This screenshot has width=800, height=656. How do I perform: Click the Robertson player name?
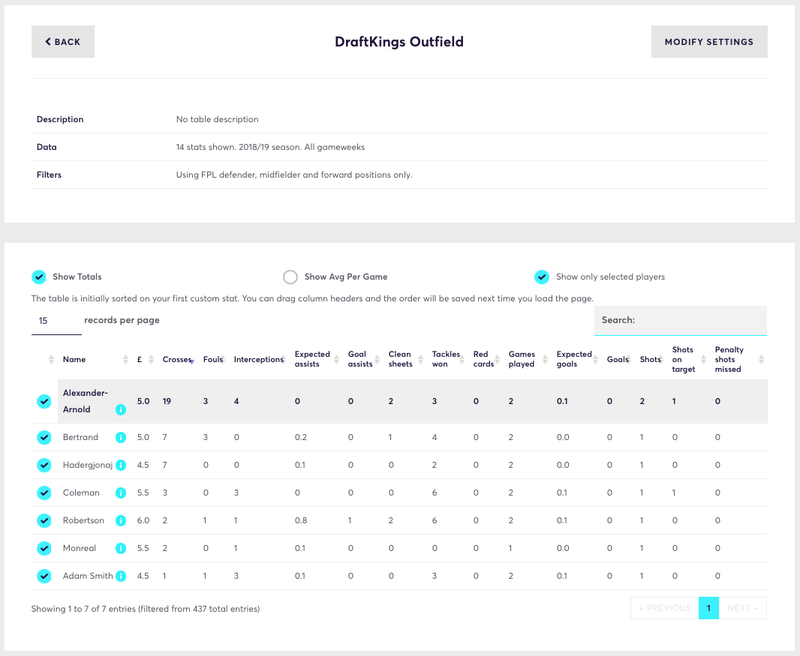(x=83, y=520)
